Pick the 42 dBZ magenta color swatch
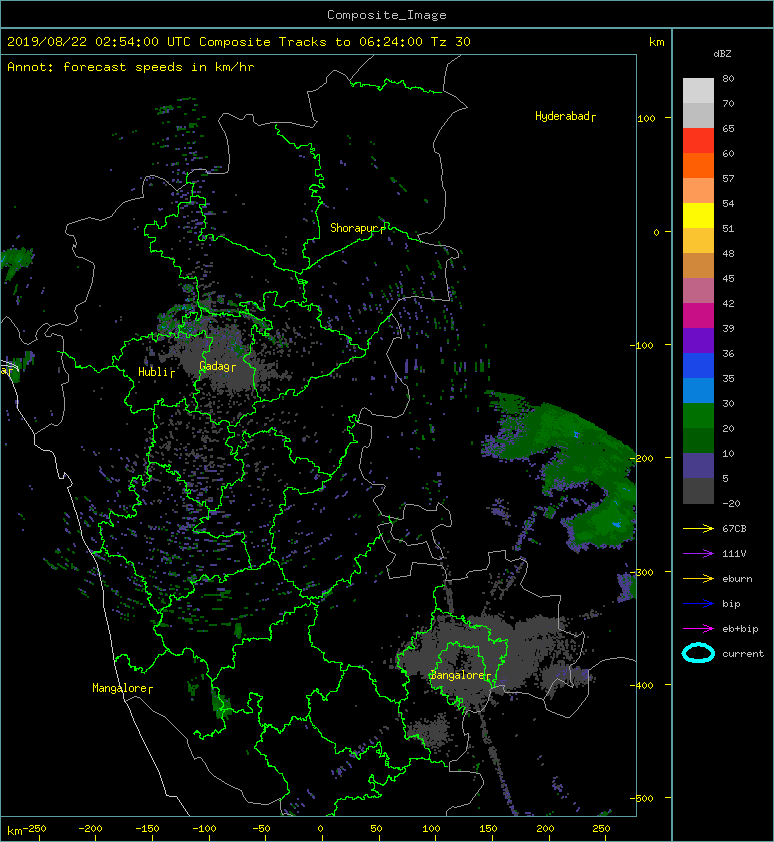Screen dimensions: 774x842 tap(698, 315)
